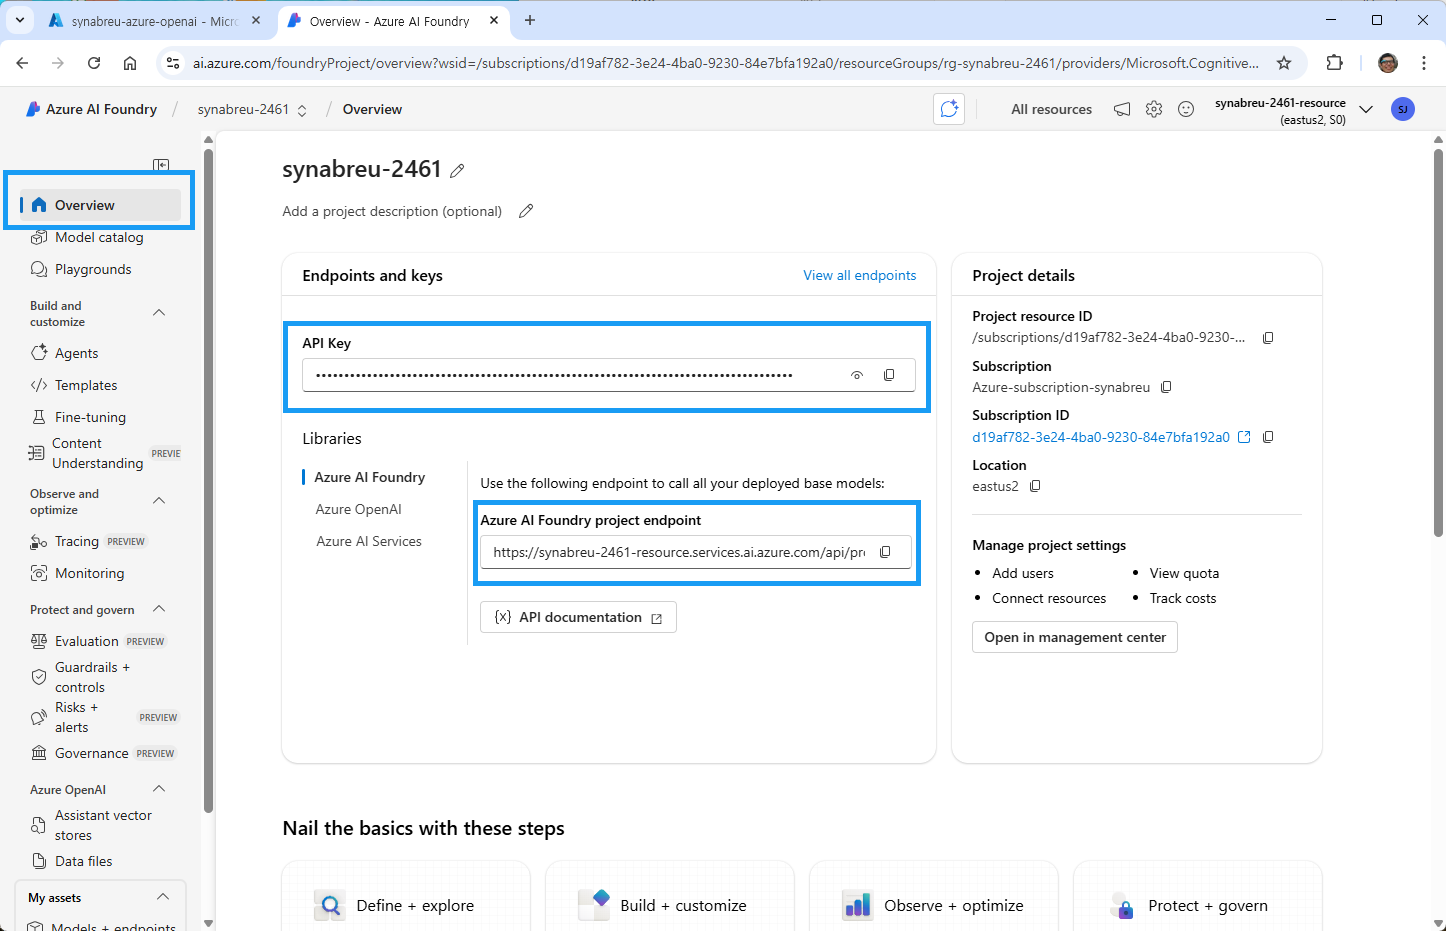This screenshot has width=1446, height=931.
Task: Click Open in management center
Action: tap(1075, 637)
